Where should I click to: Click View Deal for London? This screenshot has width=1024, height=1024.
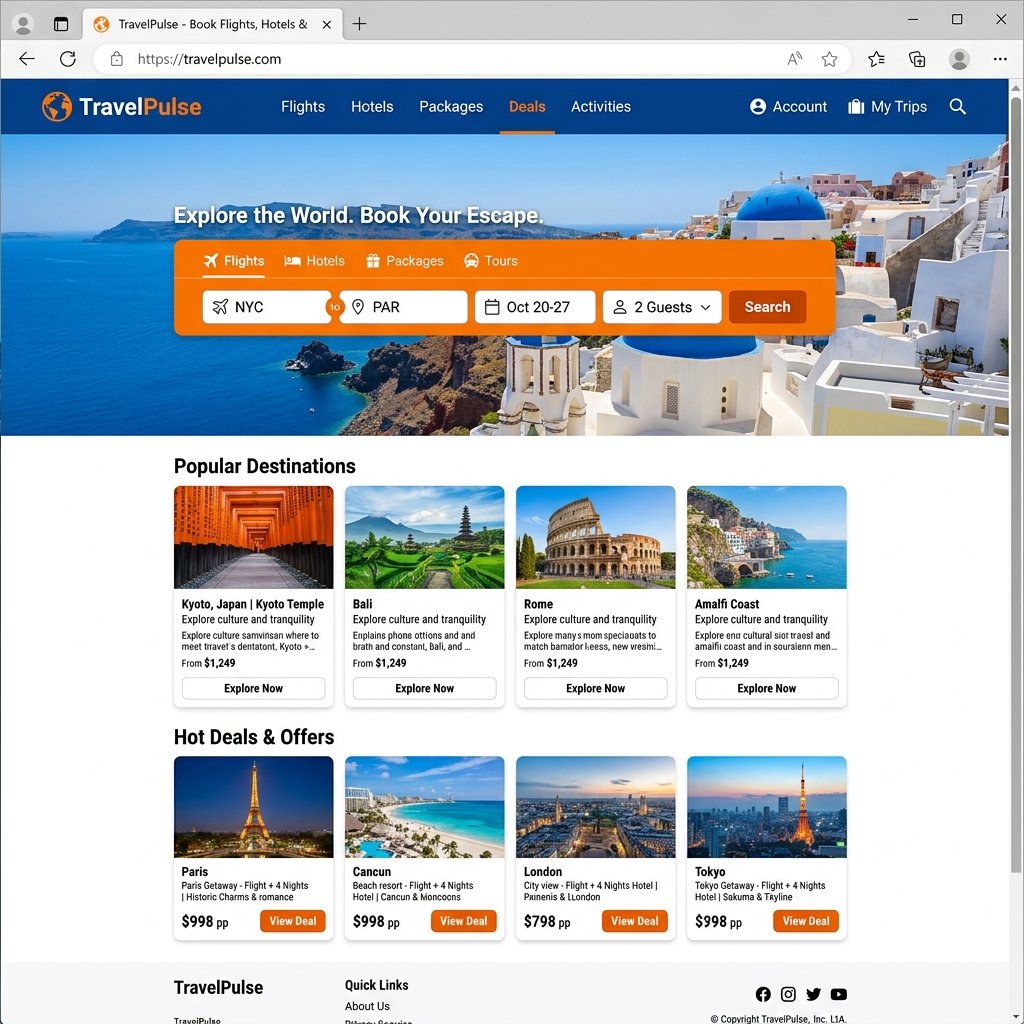pyautogui.click(x=635, y=921)
